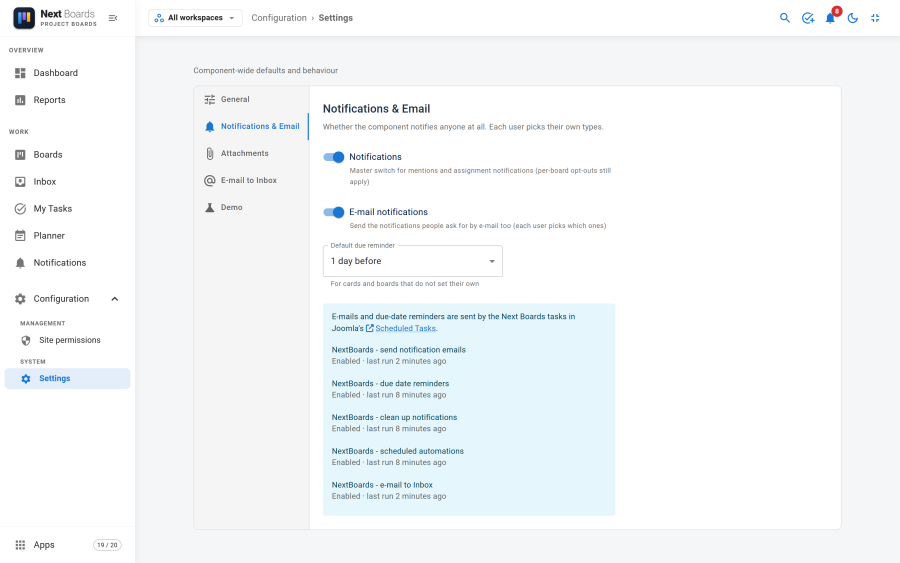Image resolution: width=900 pixels, height=563 pixels.
Task: Click the Reports chart icon
Action: click(20, 100)
